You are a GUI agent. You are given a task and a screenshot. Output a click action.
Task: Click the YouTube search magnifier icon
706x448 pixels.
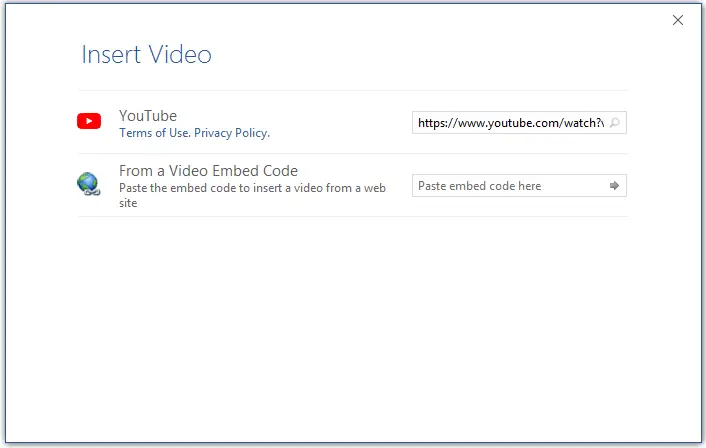[615, 122]
